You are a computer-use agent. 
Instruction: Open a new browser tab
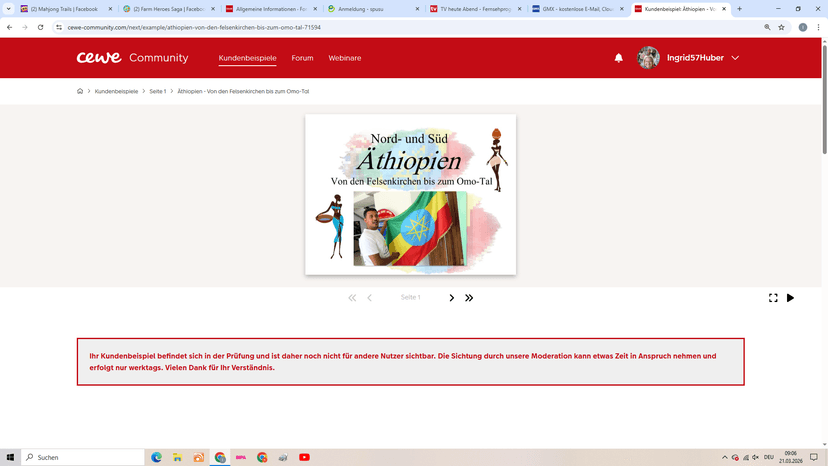[x=739, y=9]
